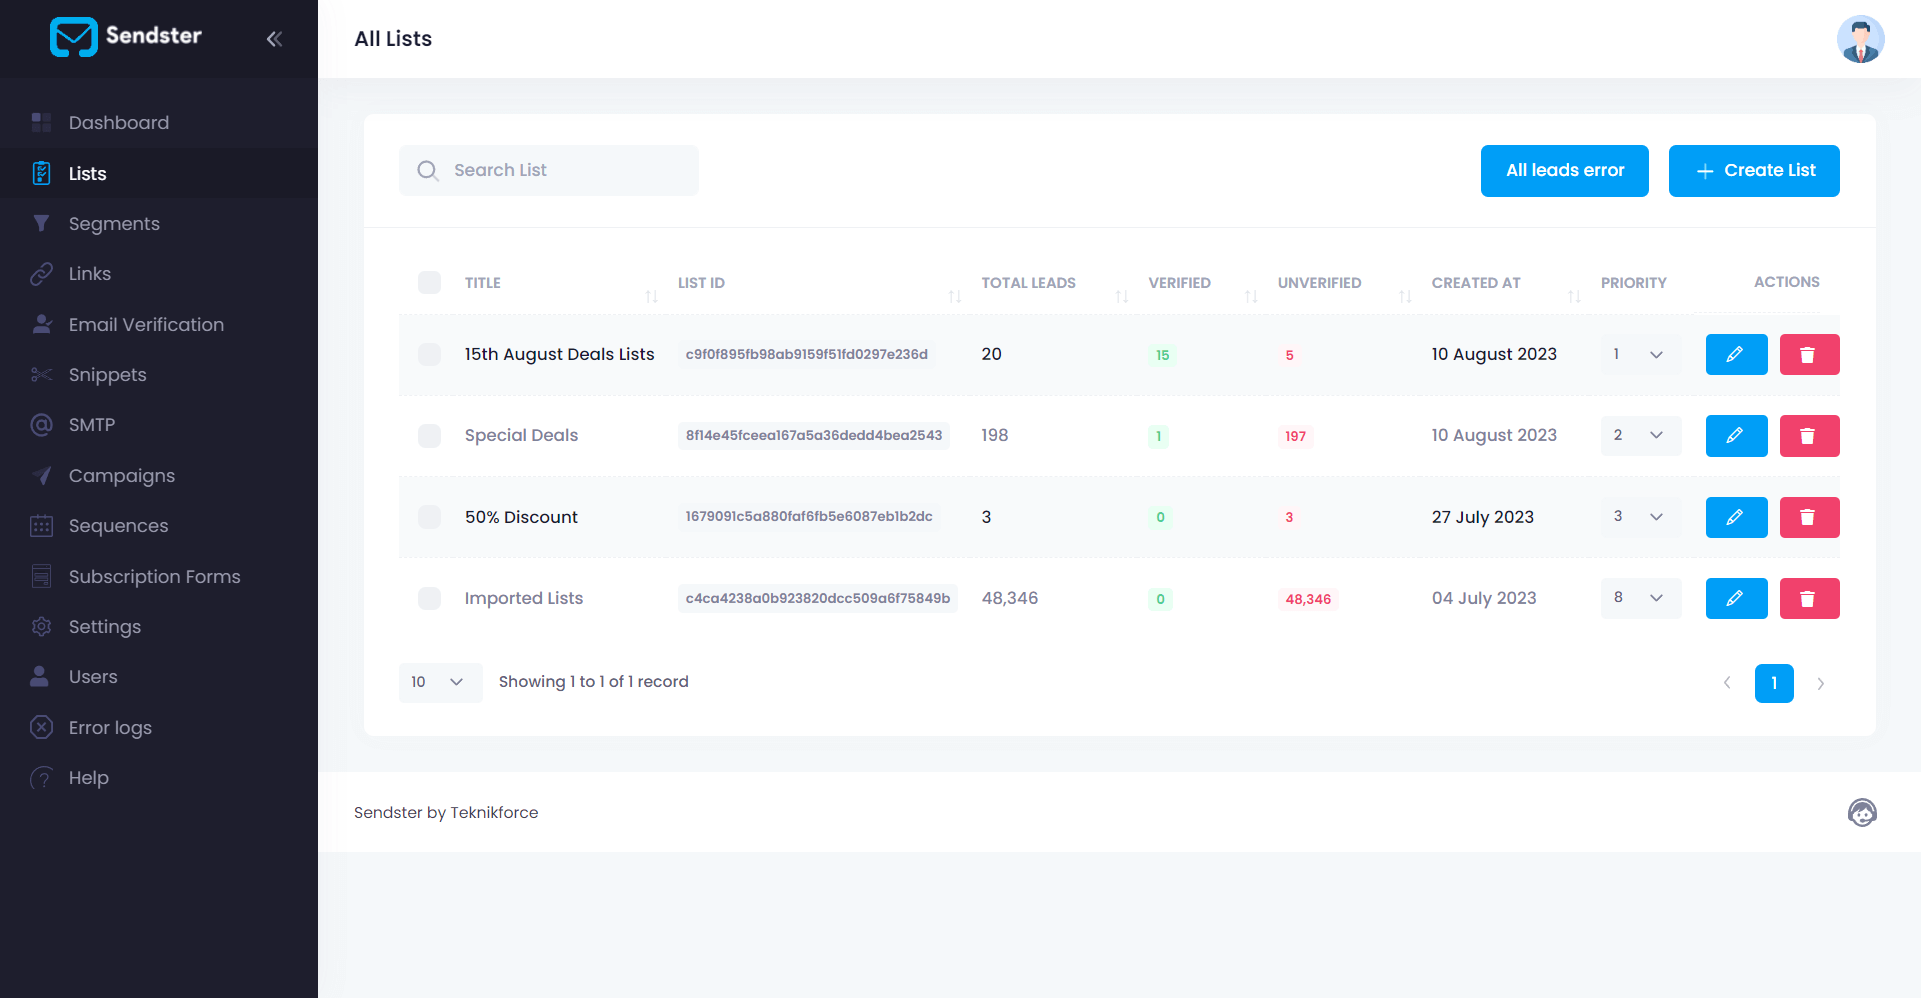Image resolution: width=1921 pixels, height=998 pixels.
Task: Tick the select-all checkbox in header
Action: click(x=429, y=283)
